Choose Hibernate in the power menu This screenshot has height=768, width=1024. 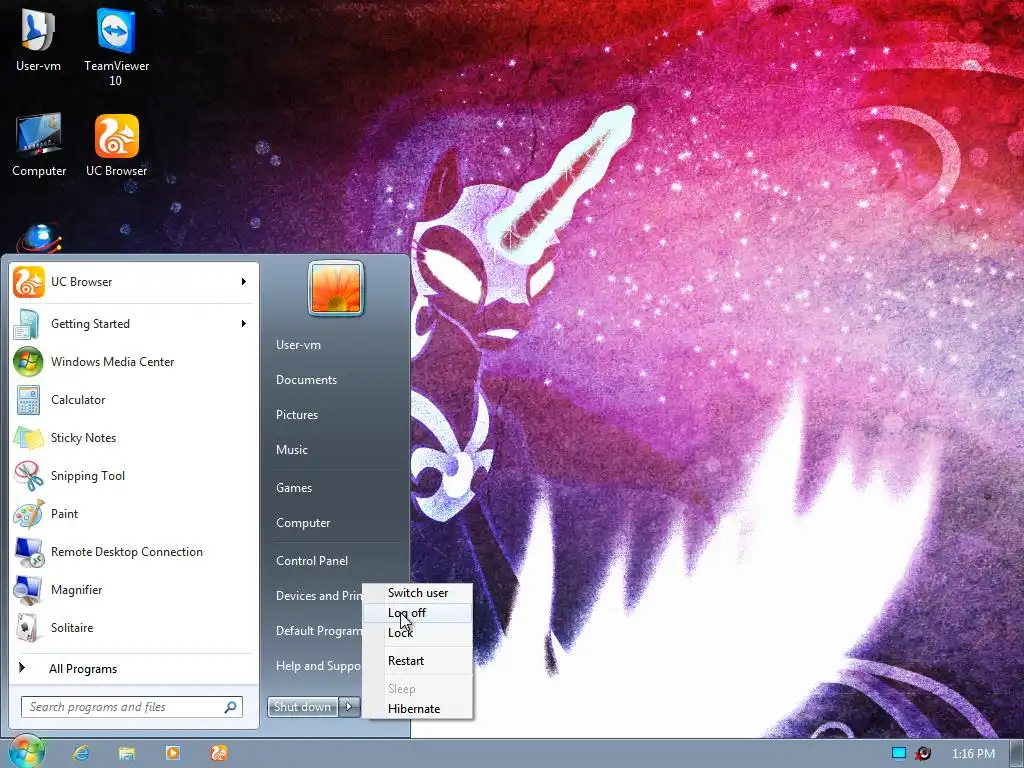(x=418, y=709)
